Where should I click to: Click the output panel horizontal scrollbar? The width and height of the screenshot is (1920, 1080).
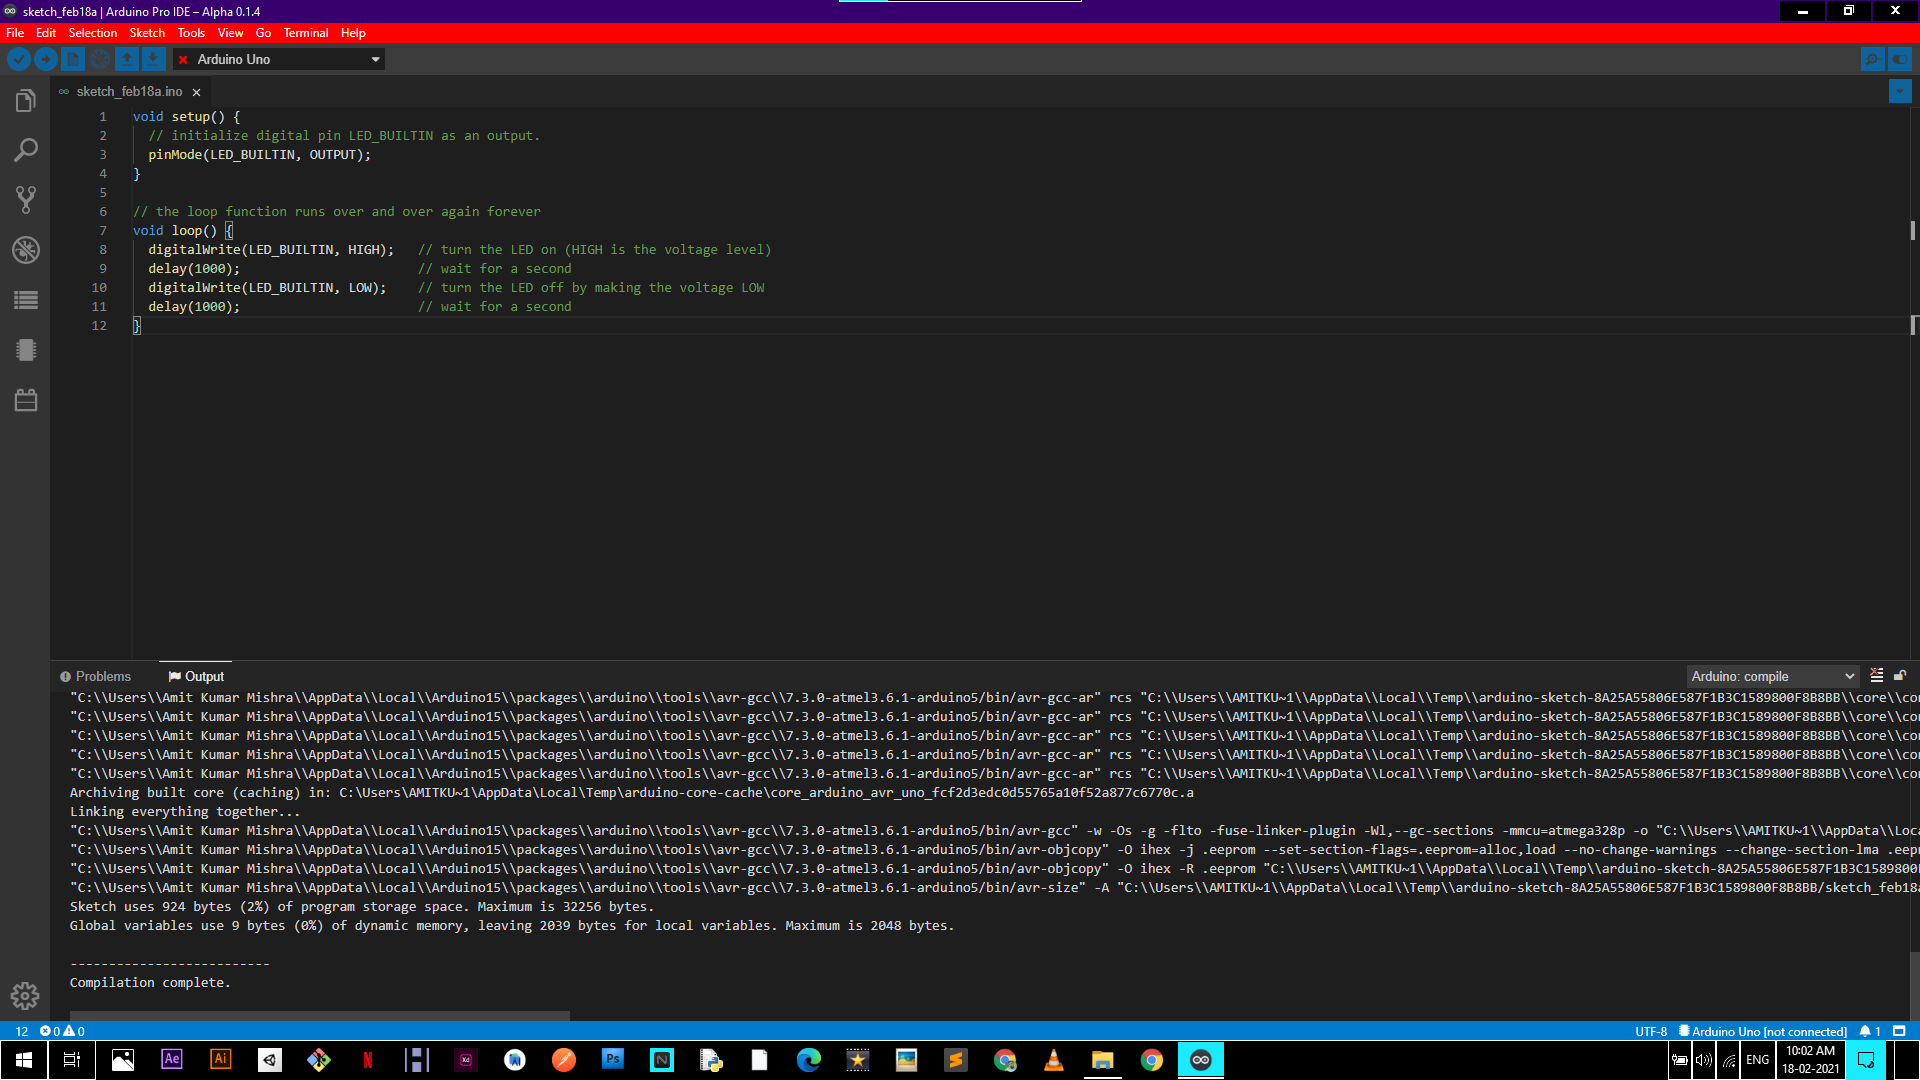[320, 1015]
